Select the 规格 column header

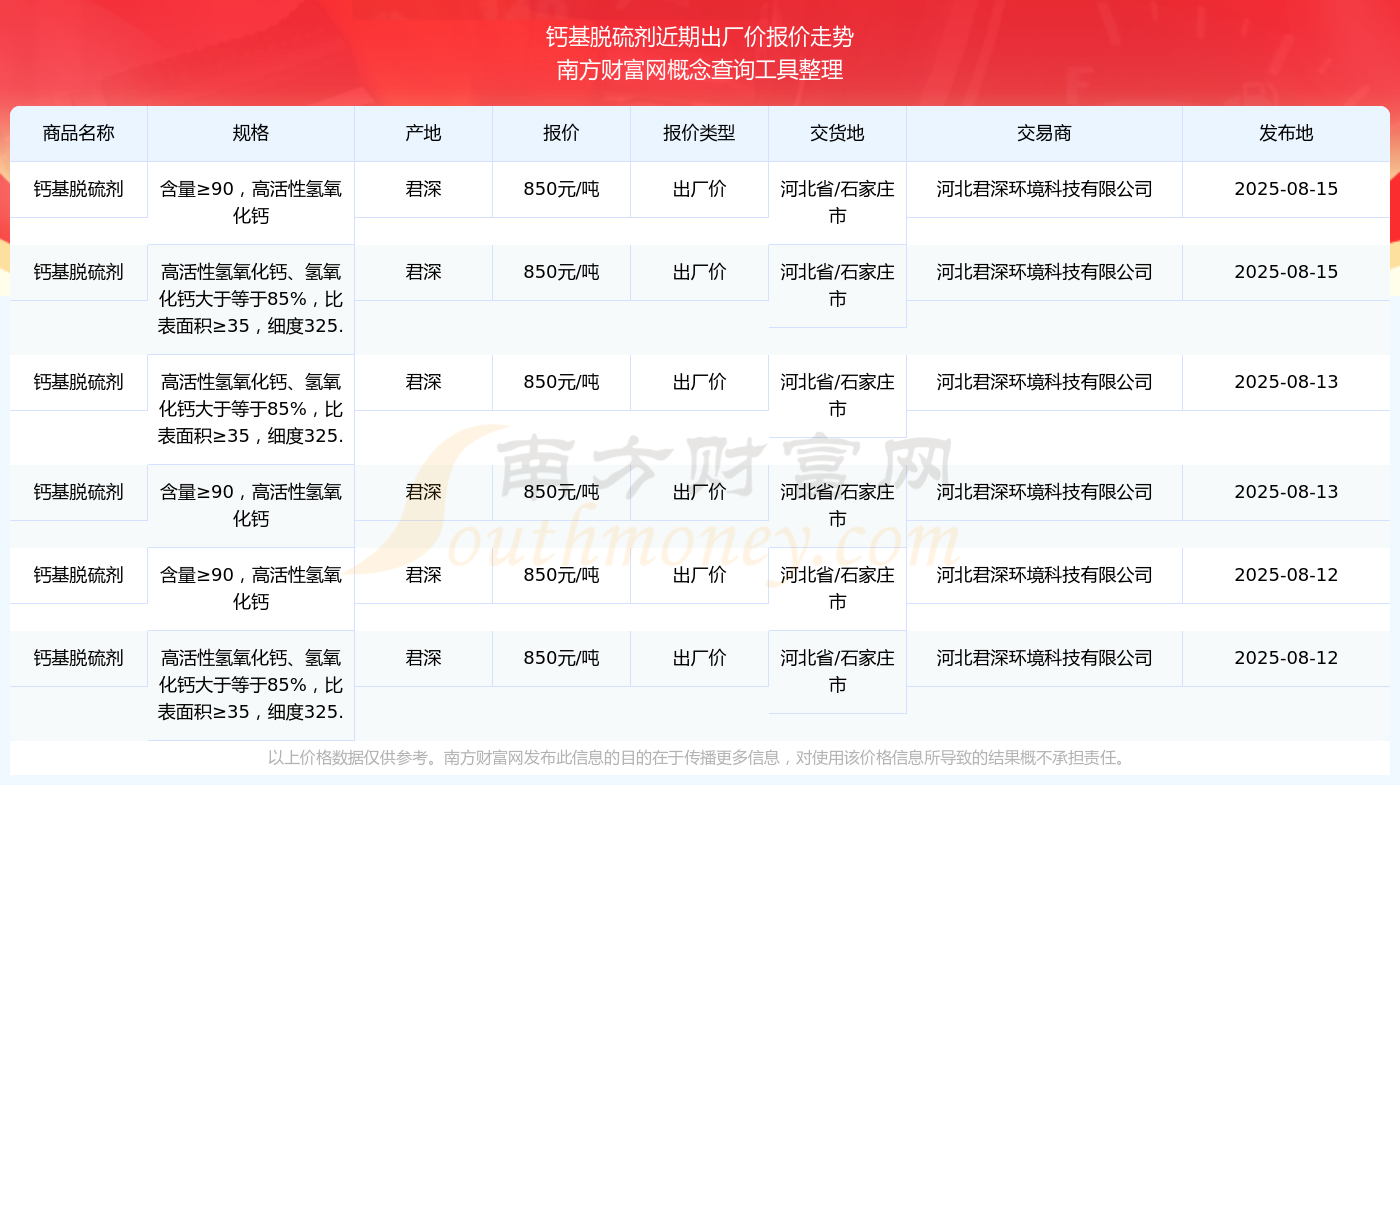[251, 134]
